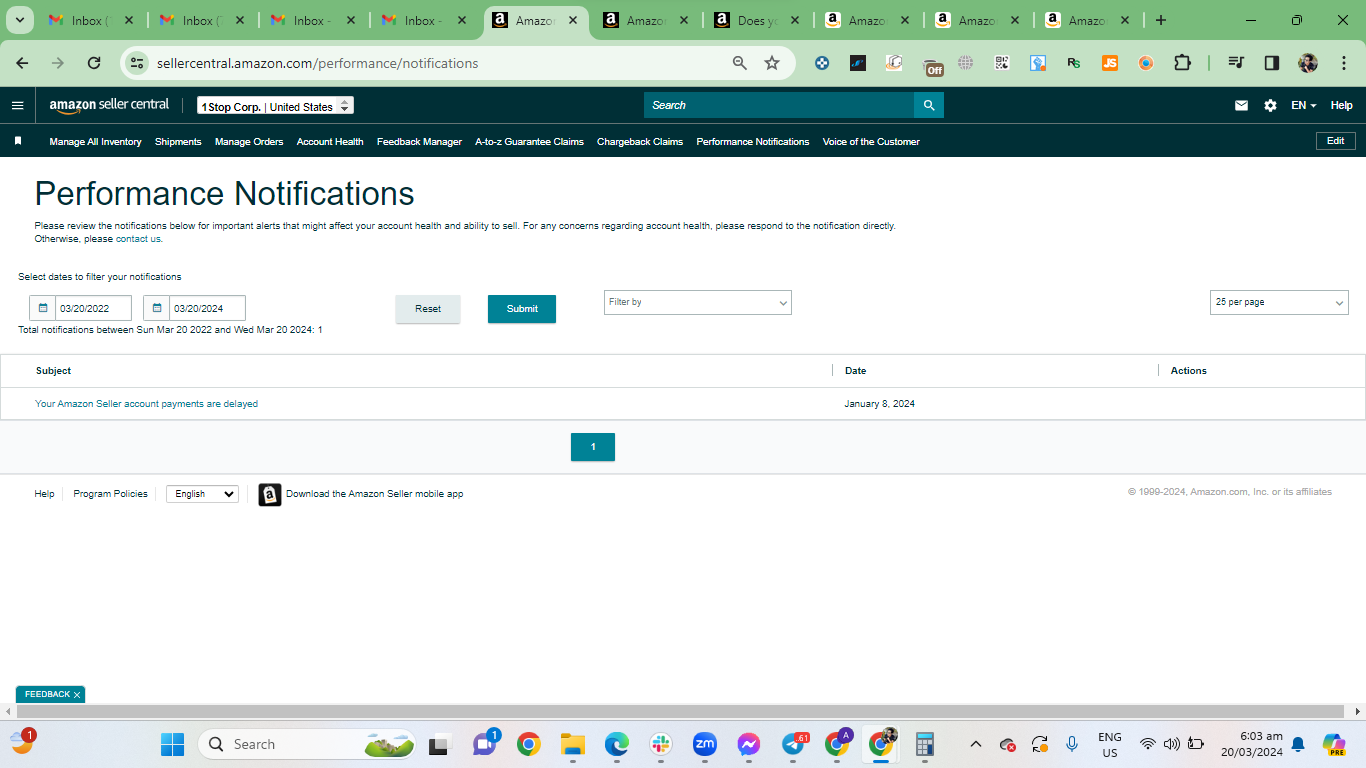Open Telegram from the taskbar
Screen dimensions: 1366x768
(x=795, y=744)
